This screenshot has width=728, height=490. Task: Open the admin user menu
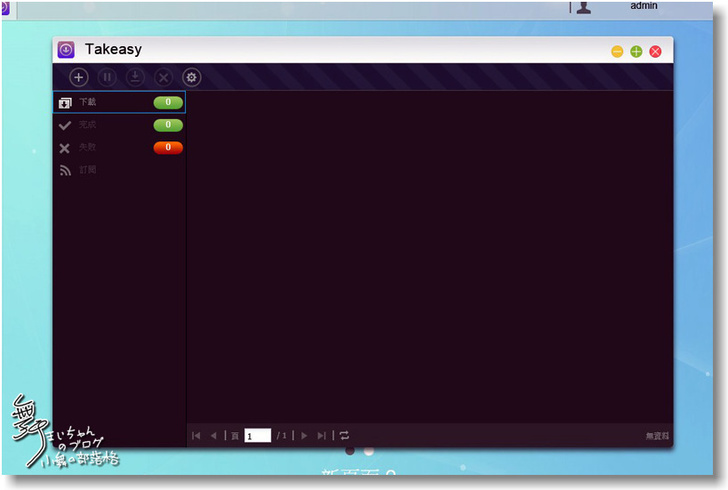pyautogui.click(x=644, y=6)
